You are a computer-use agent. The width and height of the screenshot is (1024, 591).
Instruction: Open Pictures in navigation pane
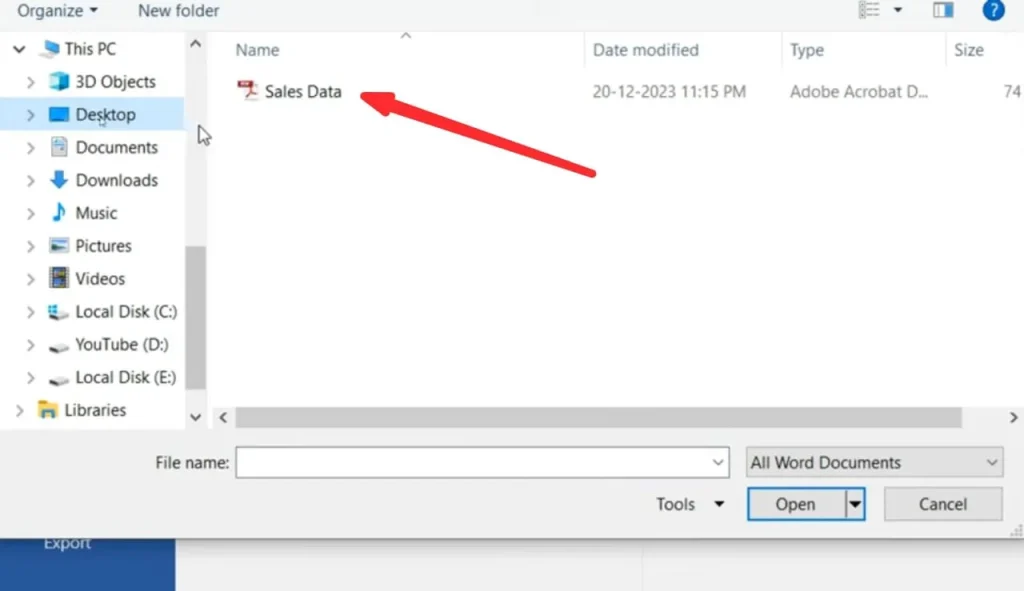[103, 246]
